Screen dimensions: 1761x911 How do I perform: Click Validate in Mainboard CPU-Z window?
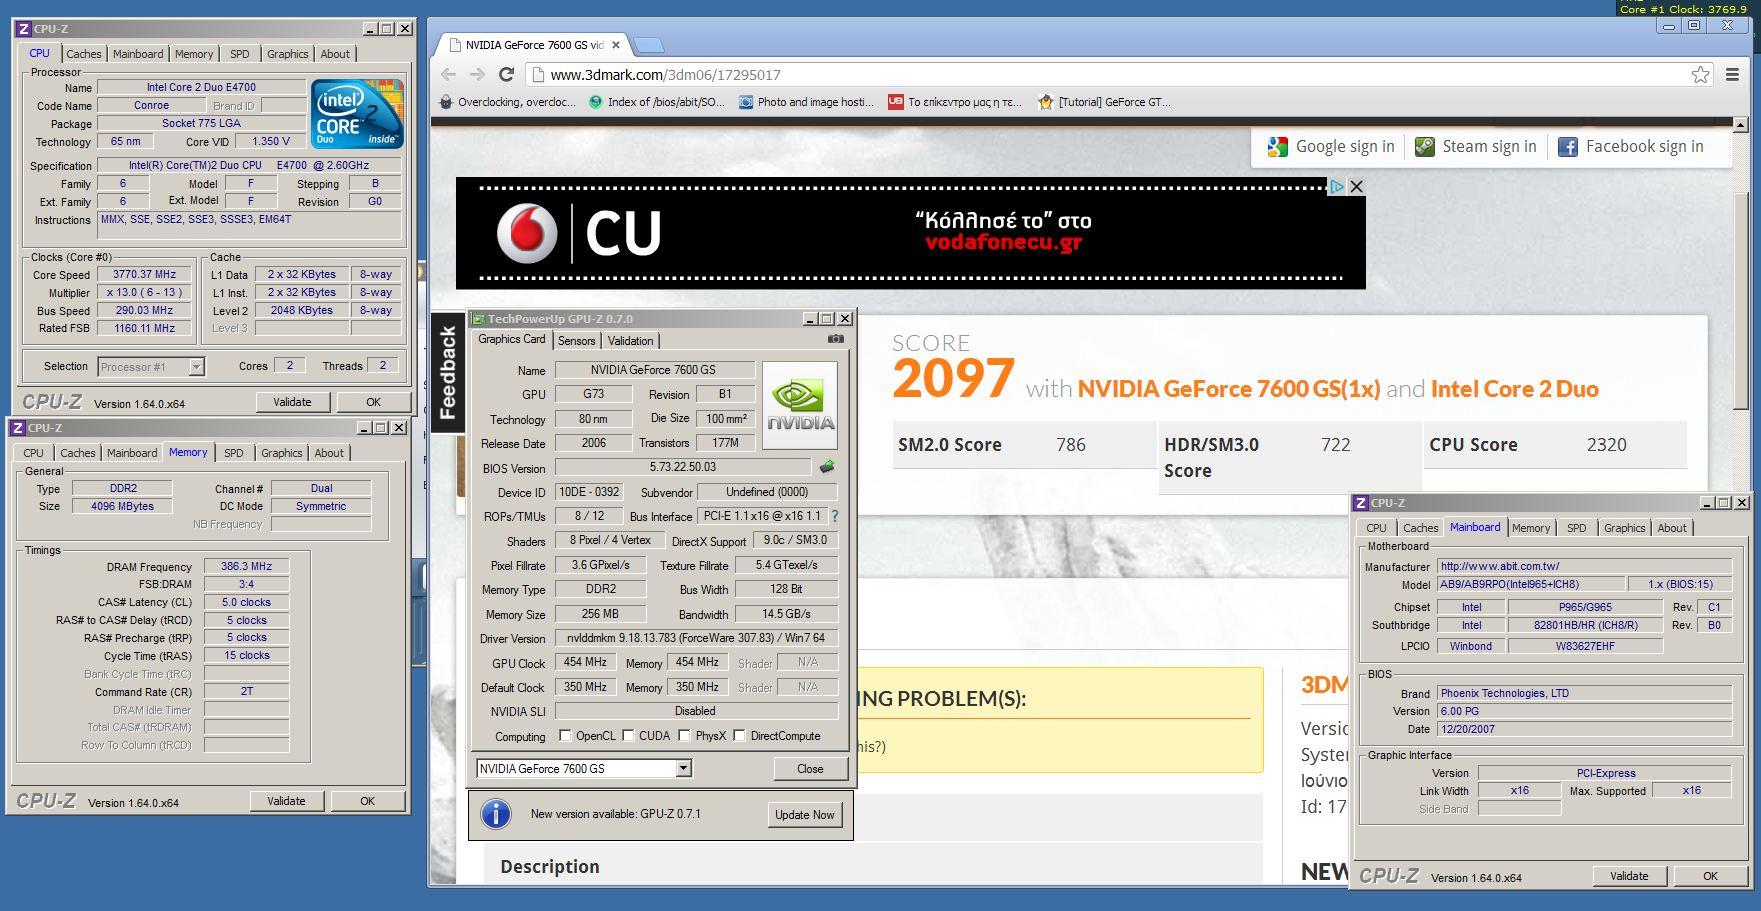coord(1629,876)
